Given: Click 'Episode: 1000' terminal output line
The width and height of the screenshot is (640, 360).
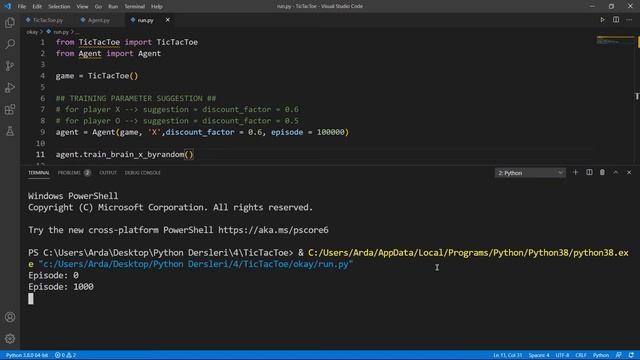Looking at the screenshot, I should coord(61,287).
